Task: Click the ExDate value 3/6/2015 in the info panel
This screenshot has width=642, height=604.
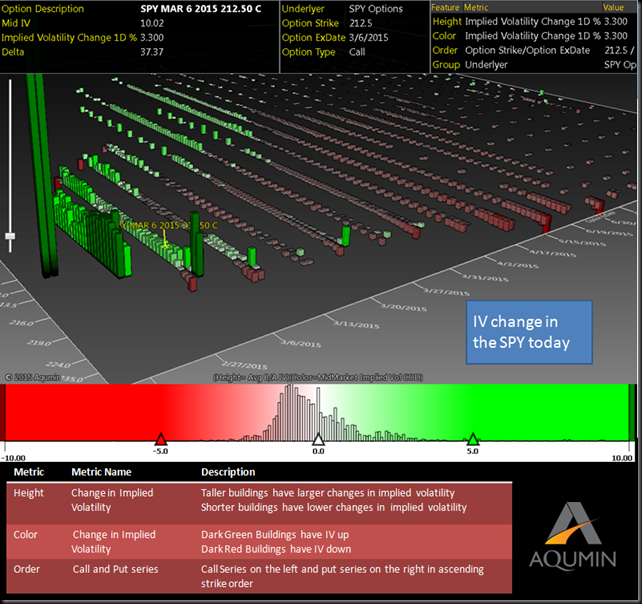Action: coord(368,38)
